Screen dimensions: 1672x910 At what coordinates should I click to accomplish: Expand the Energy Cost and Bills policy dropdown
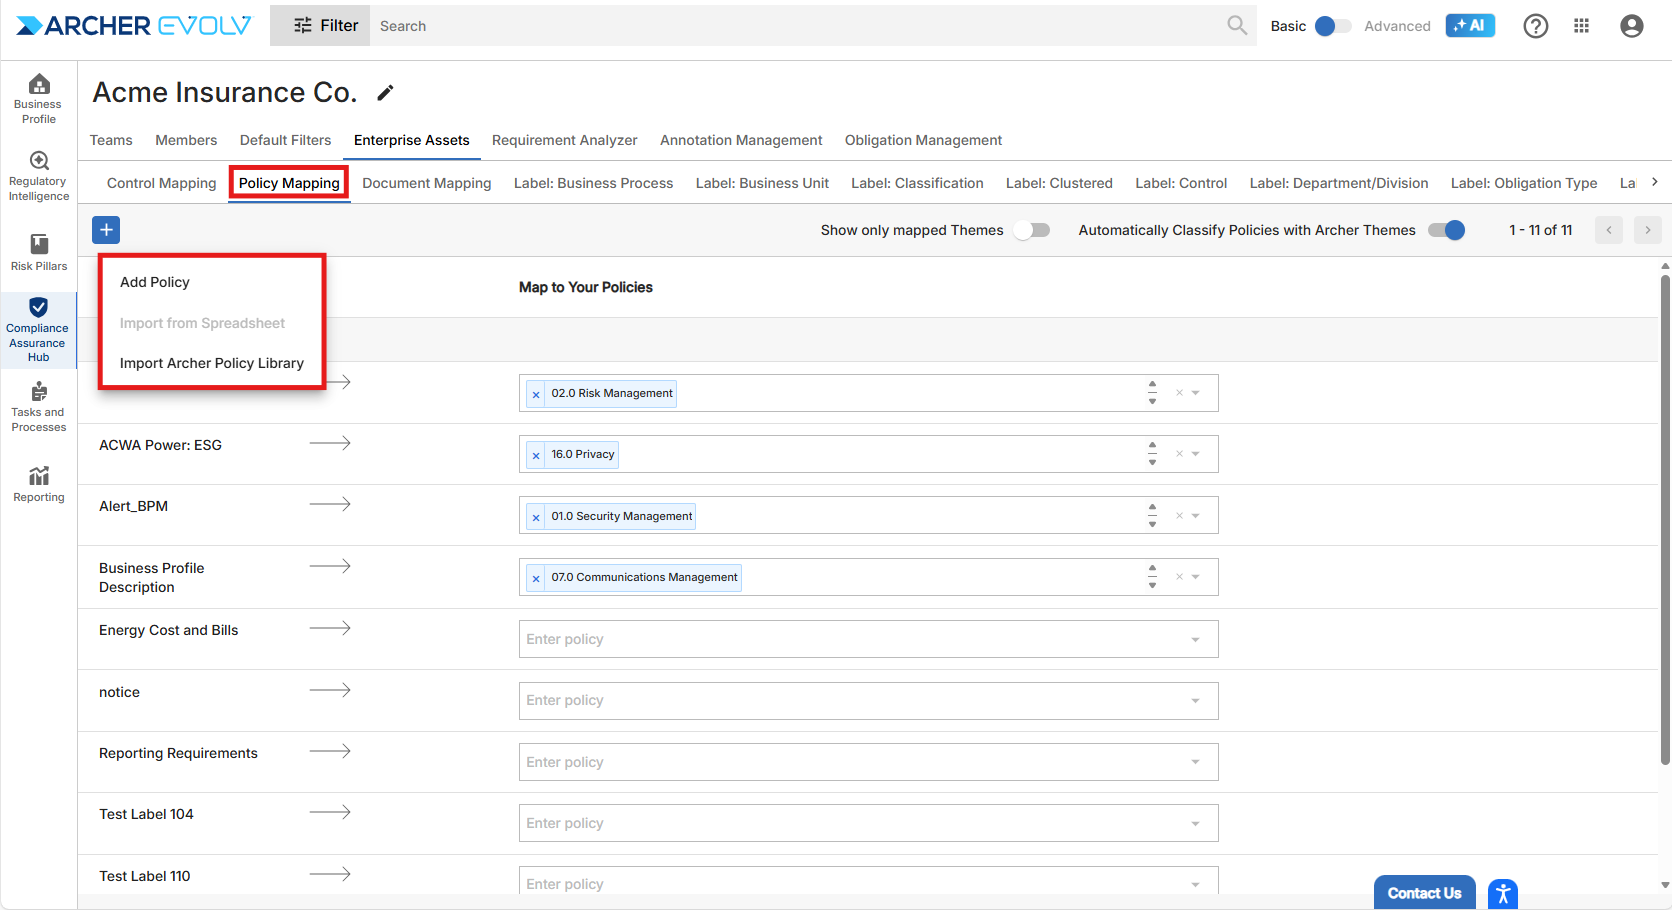click(x=1195, y=640)
